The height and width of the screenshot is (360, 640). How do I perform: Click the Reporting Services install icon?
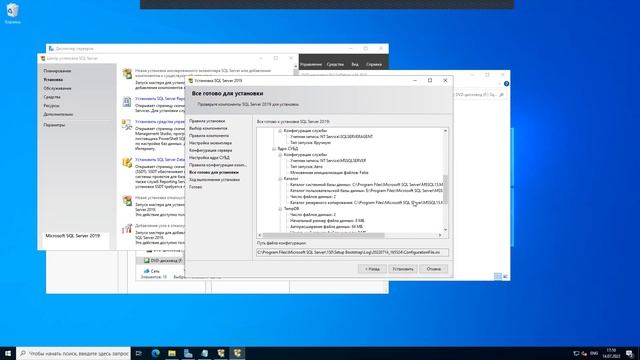(x=127, y=101)
